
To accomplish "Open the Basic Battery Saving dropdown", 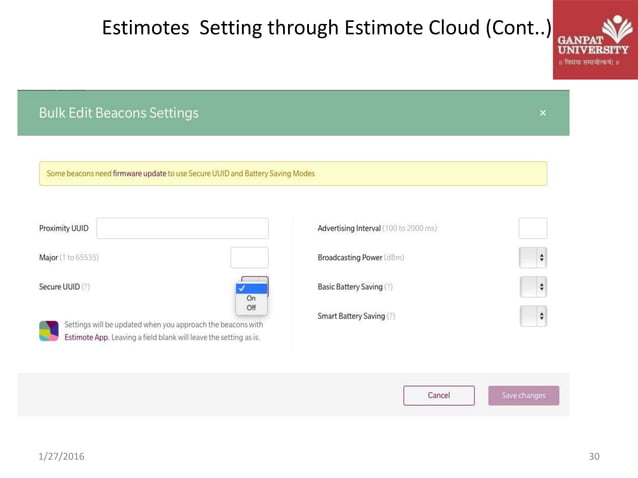I will [x=533, y=287].
